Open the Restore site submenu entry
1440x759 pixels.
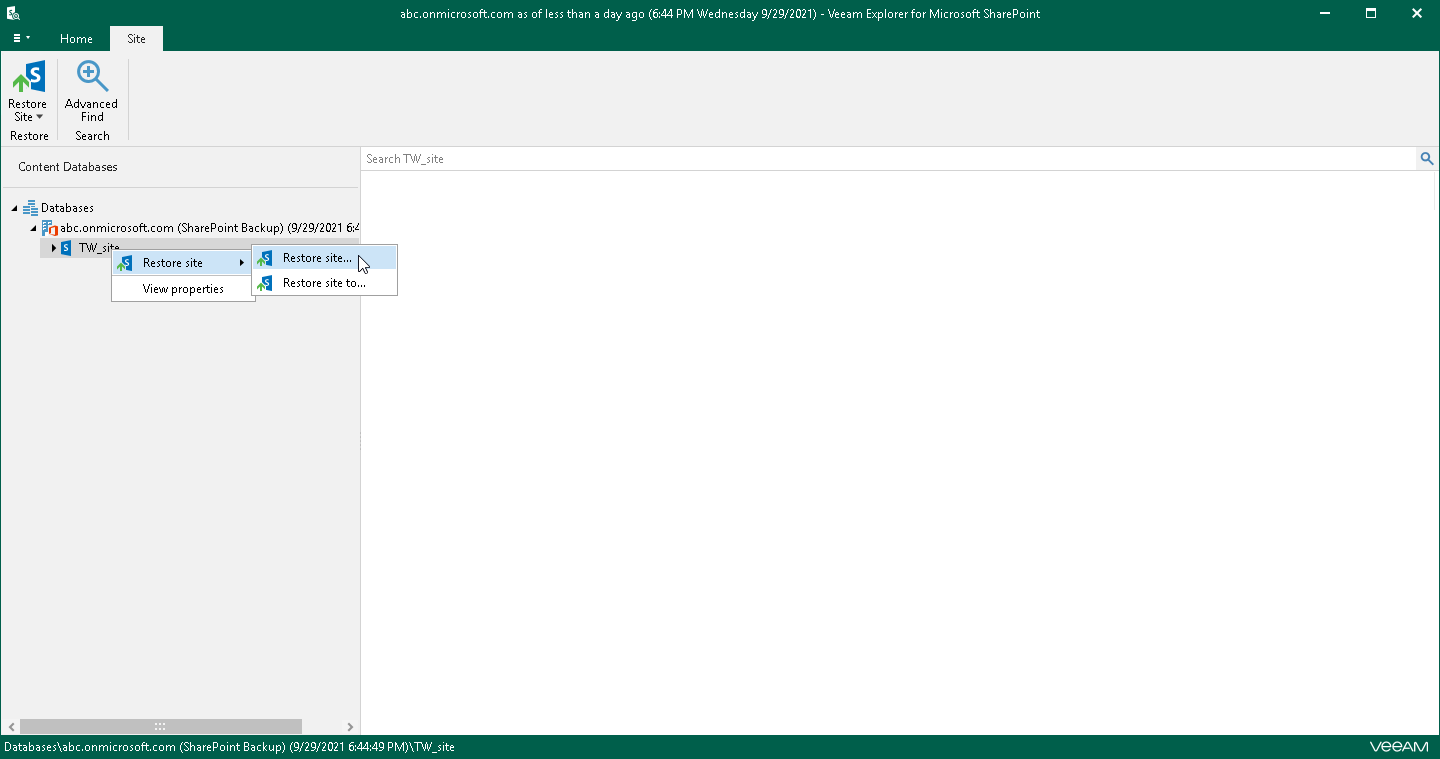[183, 263]
